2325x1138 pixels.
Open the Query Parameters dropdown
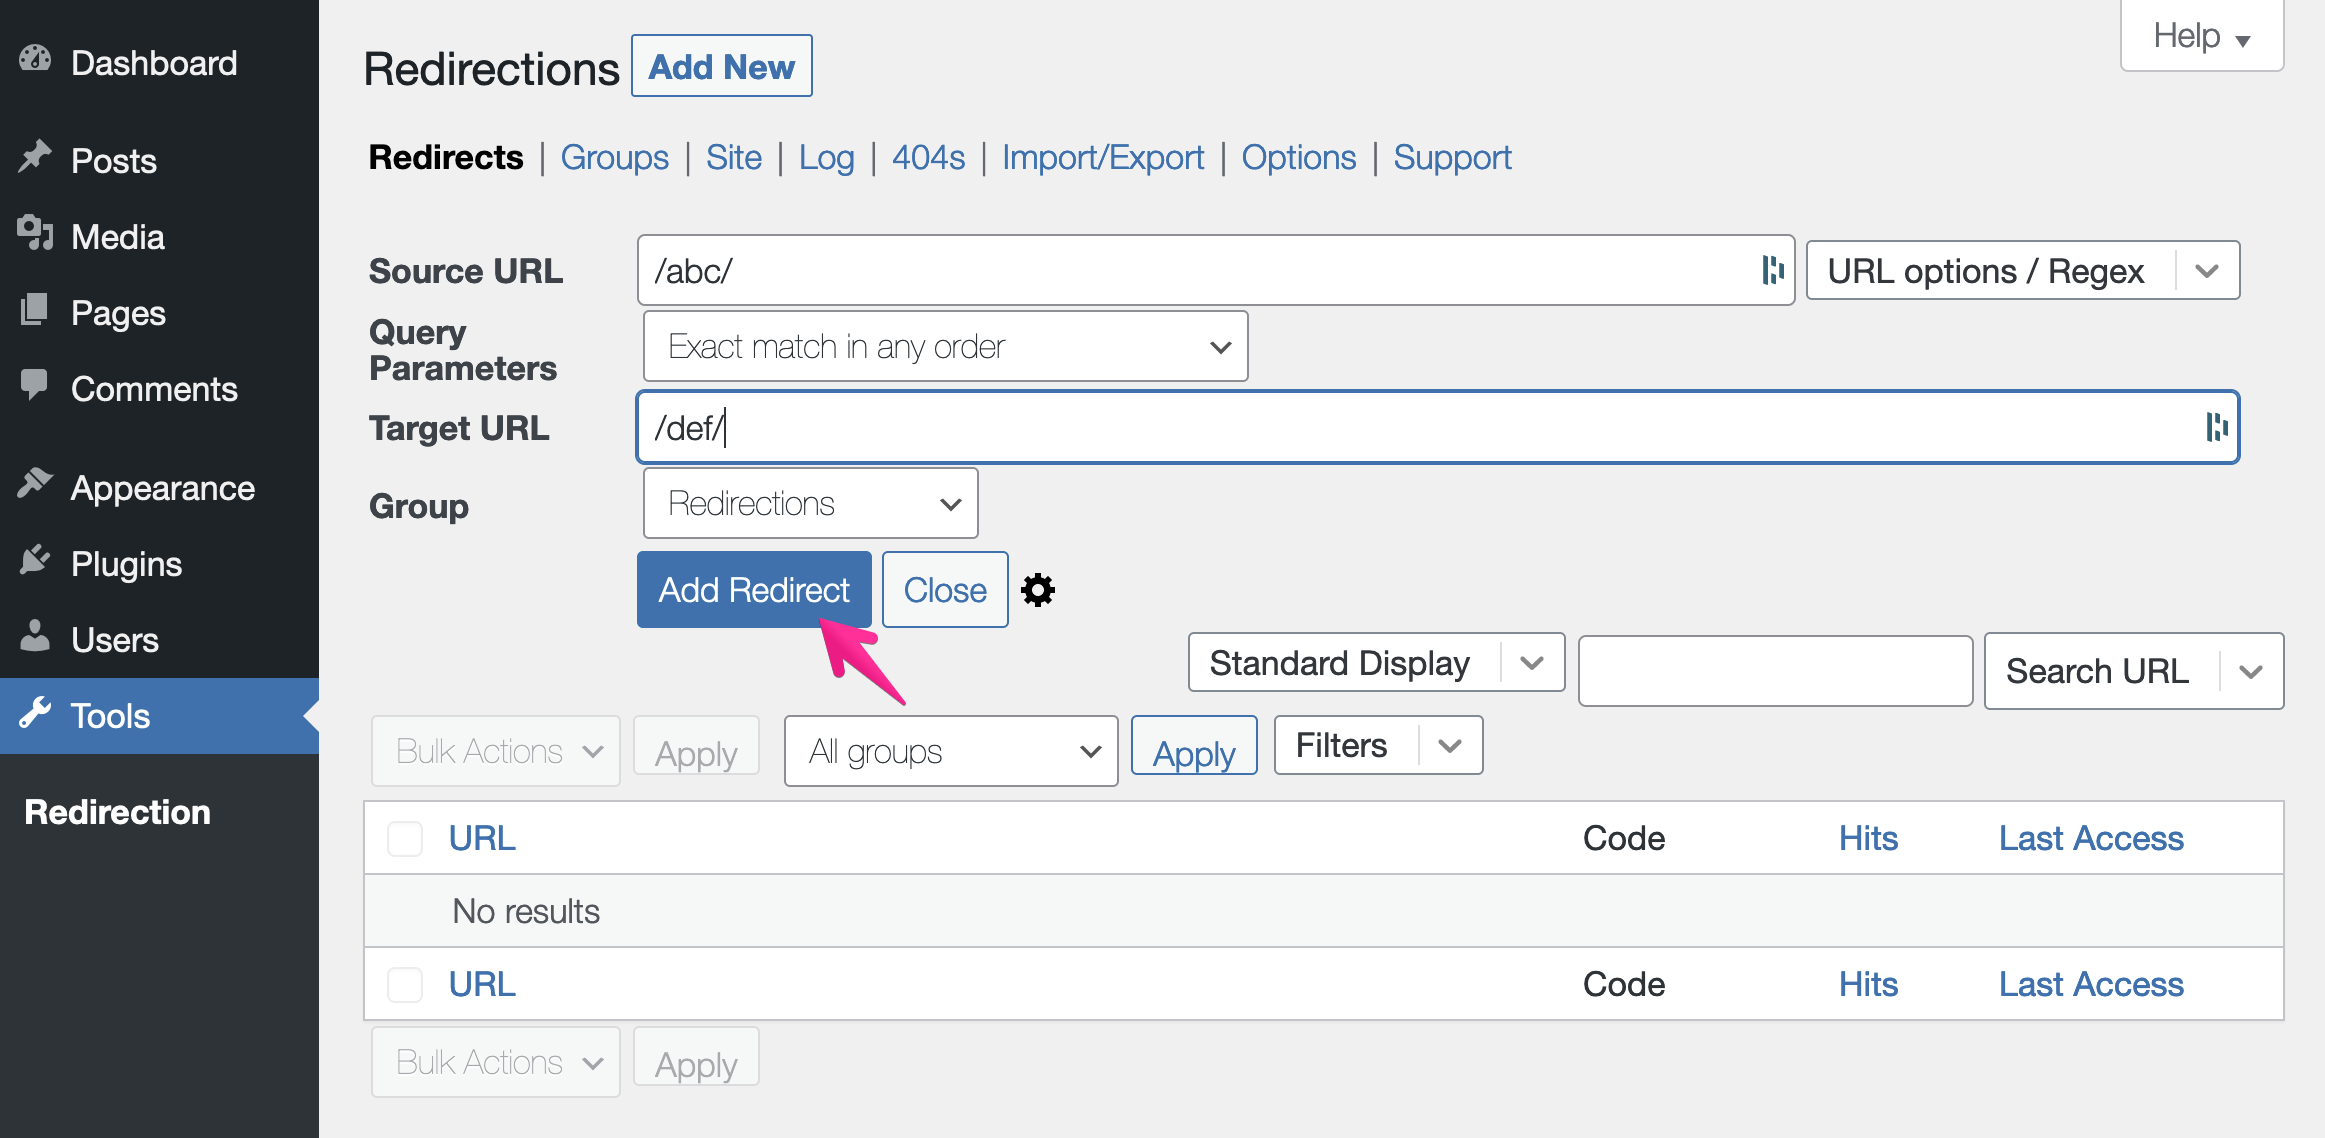944,346
